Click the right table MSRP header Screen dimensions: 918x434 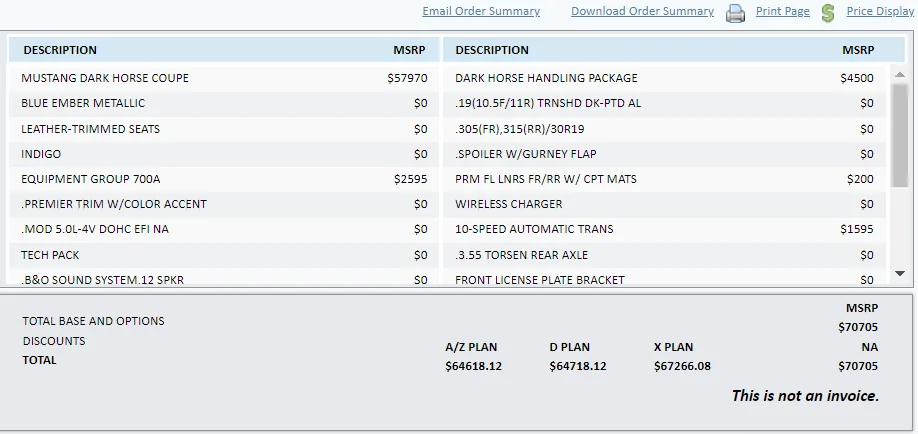click(x=858, y=50)
